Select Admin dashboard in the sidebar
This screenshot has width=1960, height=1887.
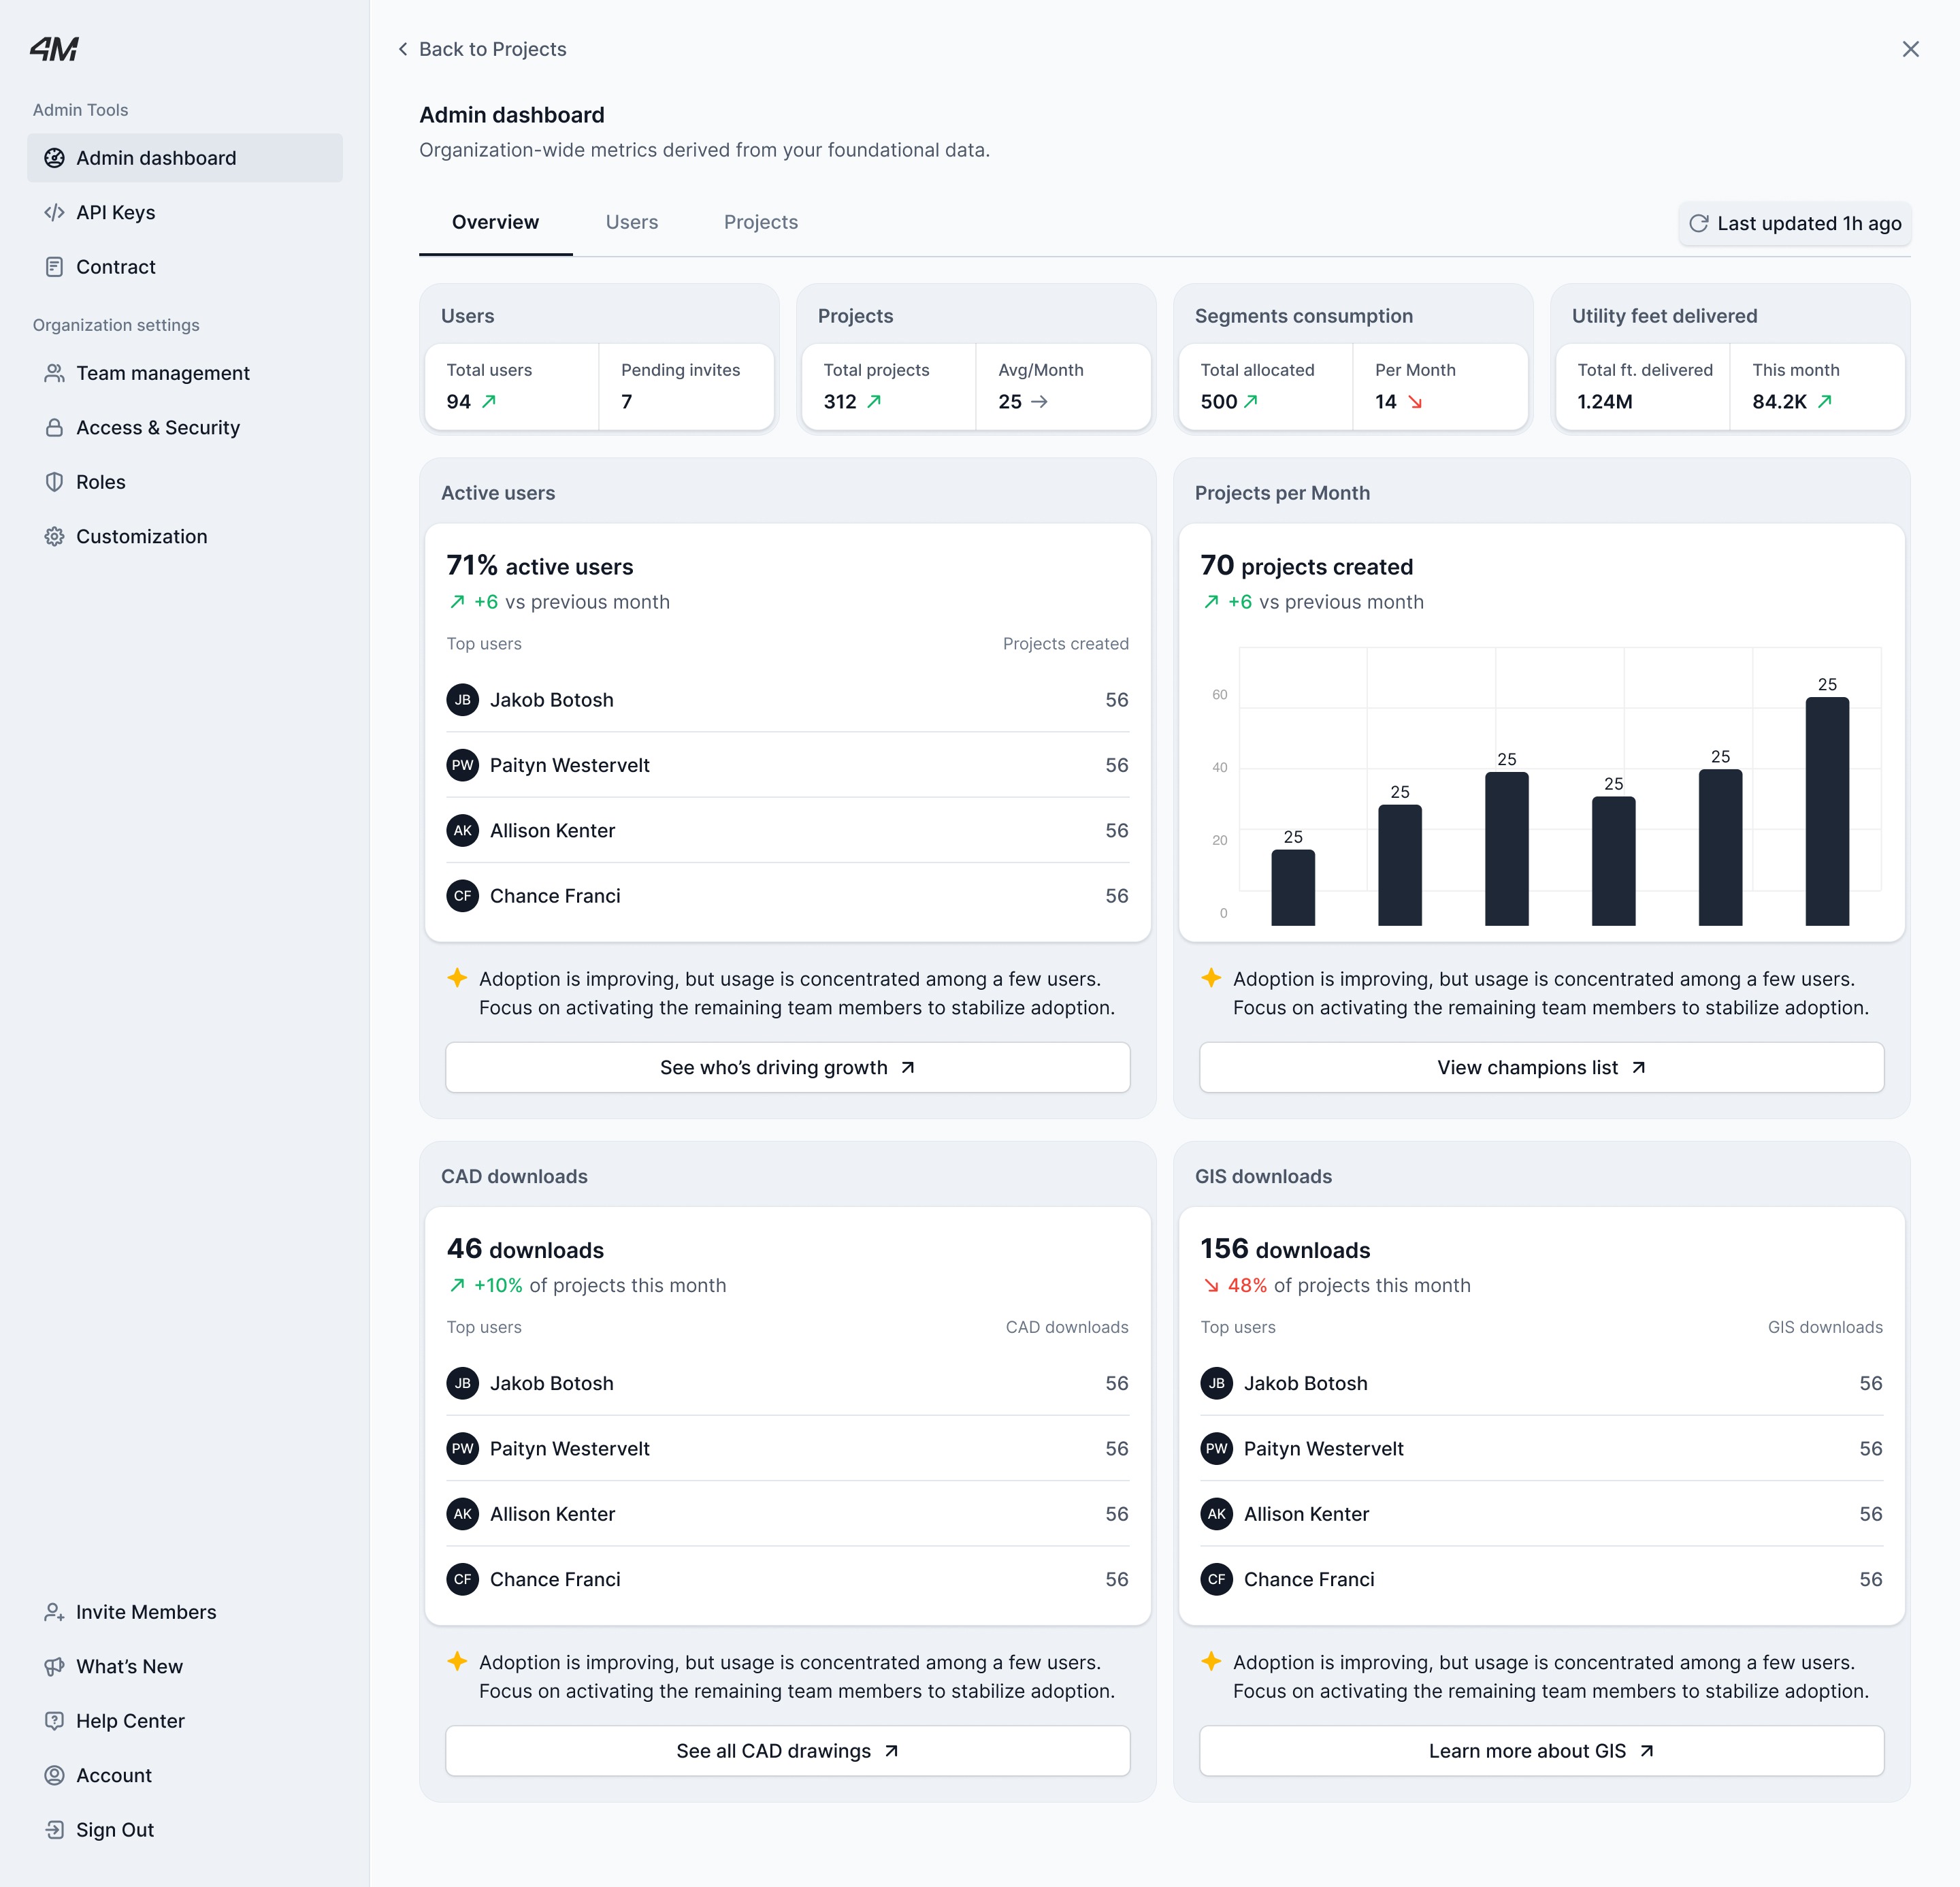(x=185, y=158)
